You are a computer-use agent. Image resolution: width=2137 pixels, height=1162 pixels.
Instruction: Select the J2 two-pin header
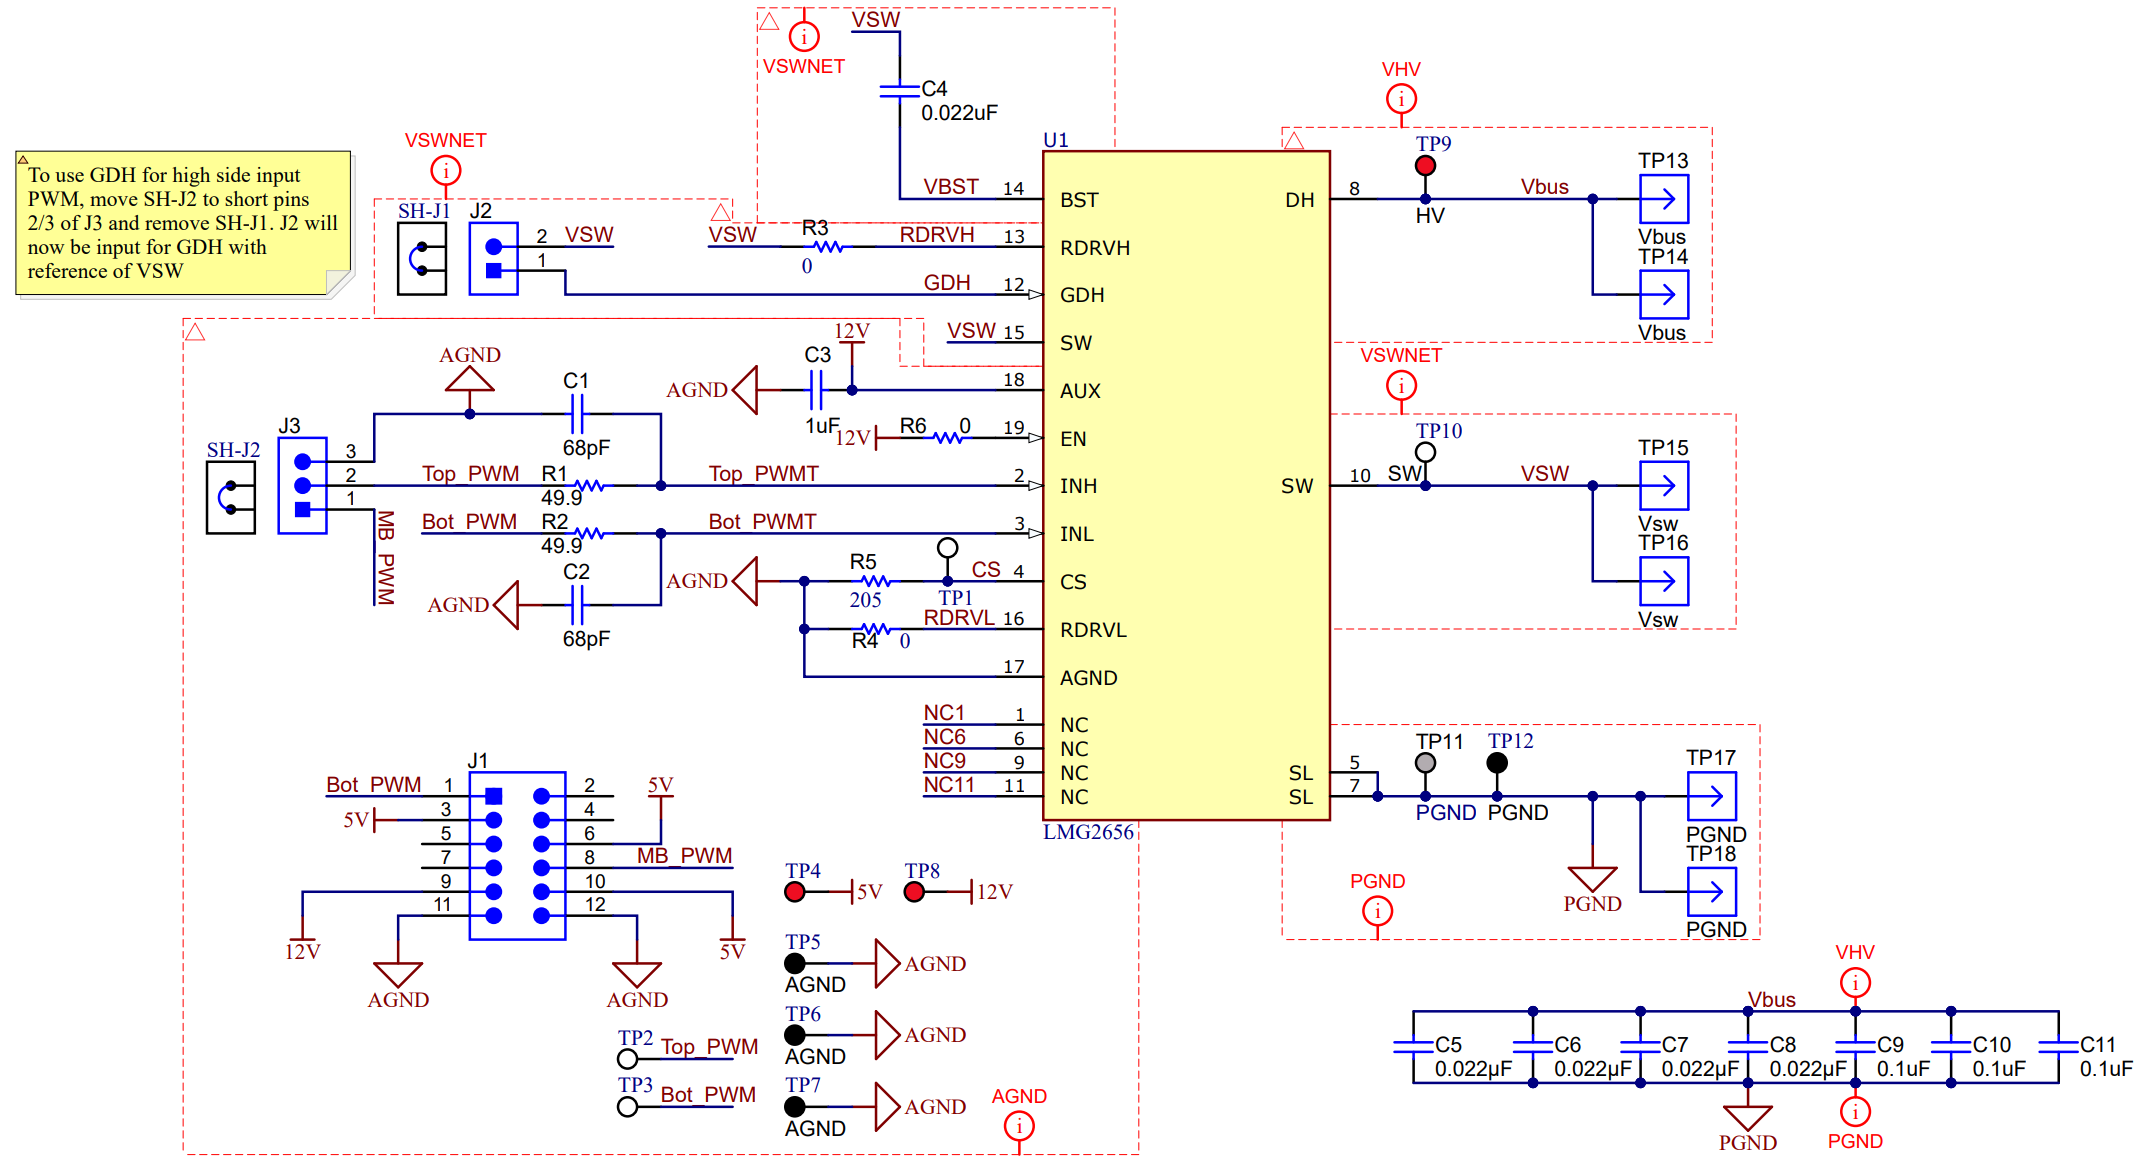click(494, 258)
